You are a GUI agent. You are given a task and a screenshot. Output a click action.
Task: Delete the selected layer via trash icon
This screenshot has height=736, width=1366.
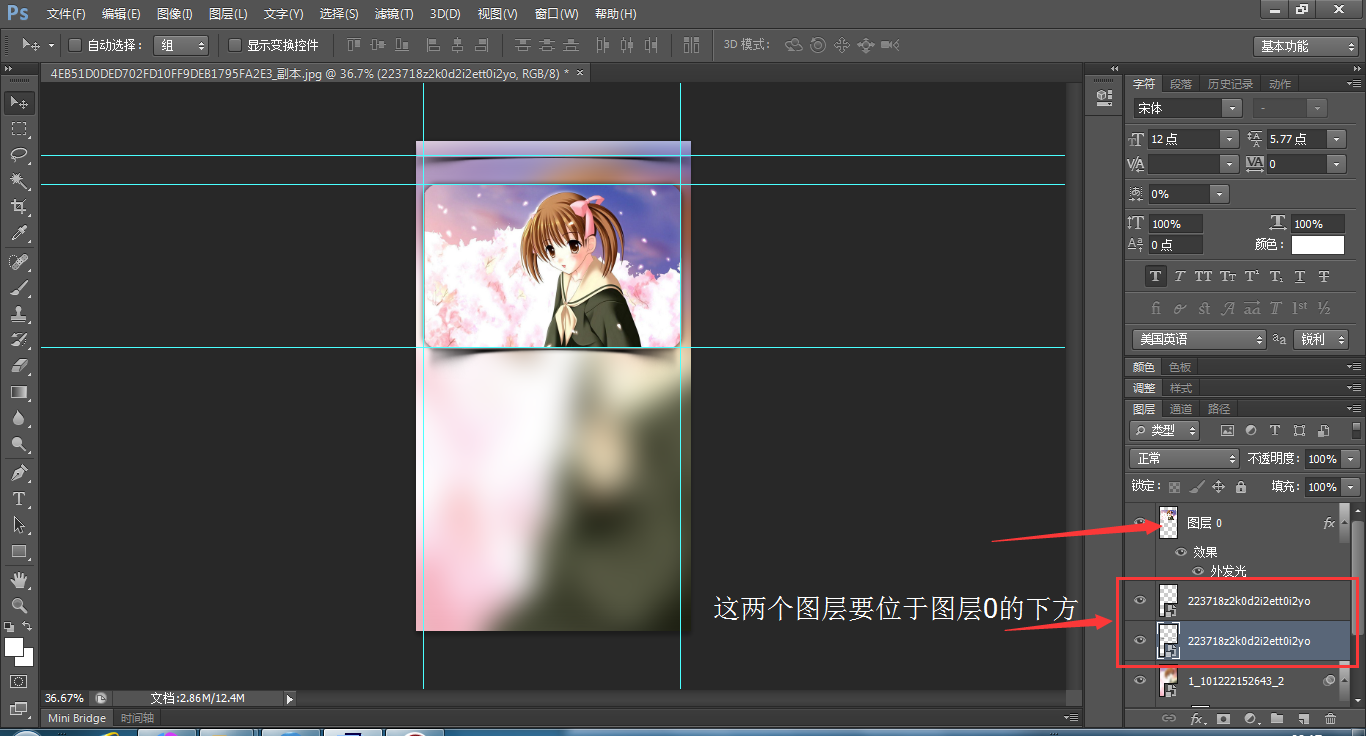click(x=1330, y=719)
